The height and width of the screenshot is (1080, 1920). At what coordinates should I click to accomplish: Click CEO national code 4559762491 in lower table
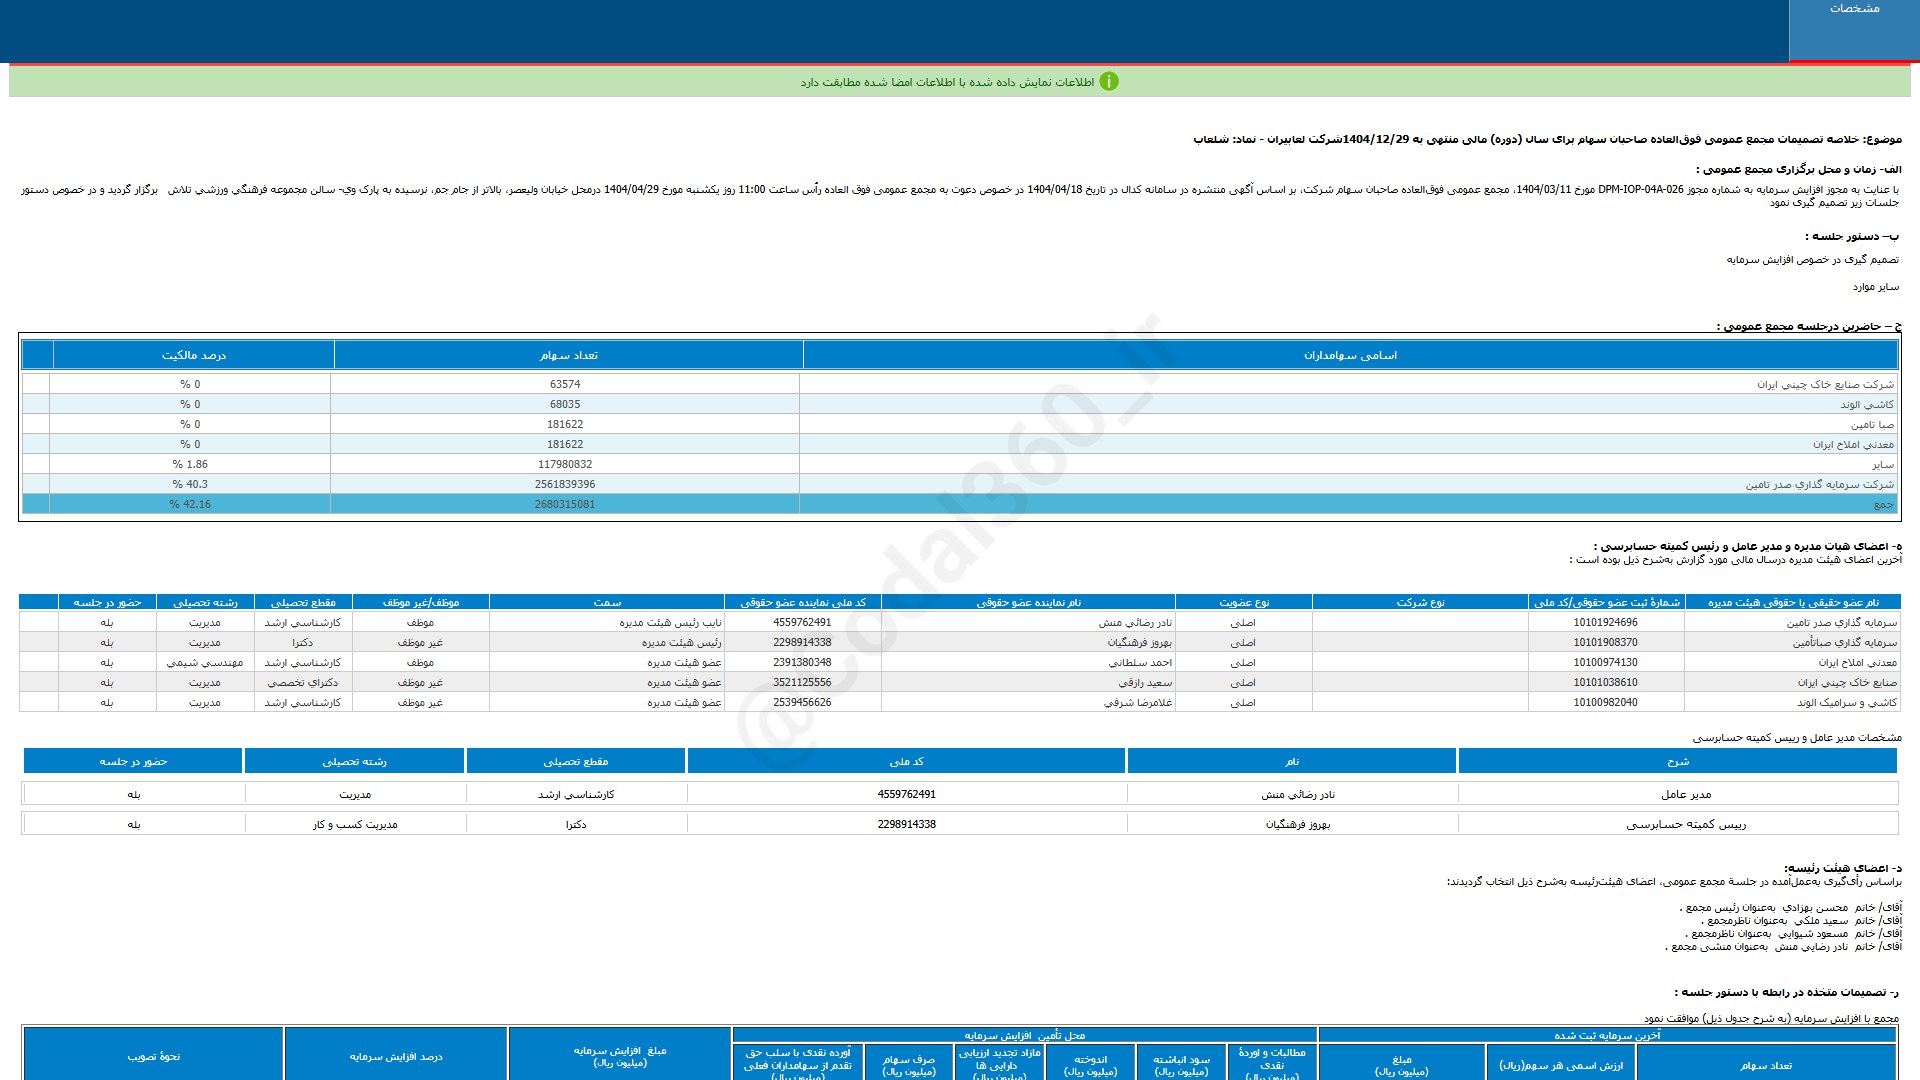coord(907,794)
